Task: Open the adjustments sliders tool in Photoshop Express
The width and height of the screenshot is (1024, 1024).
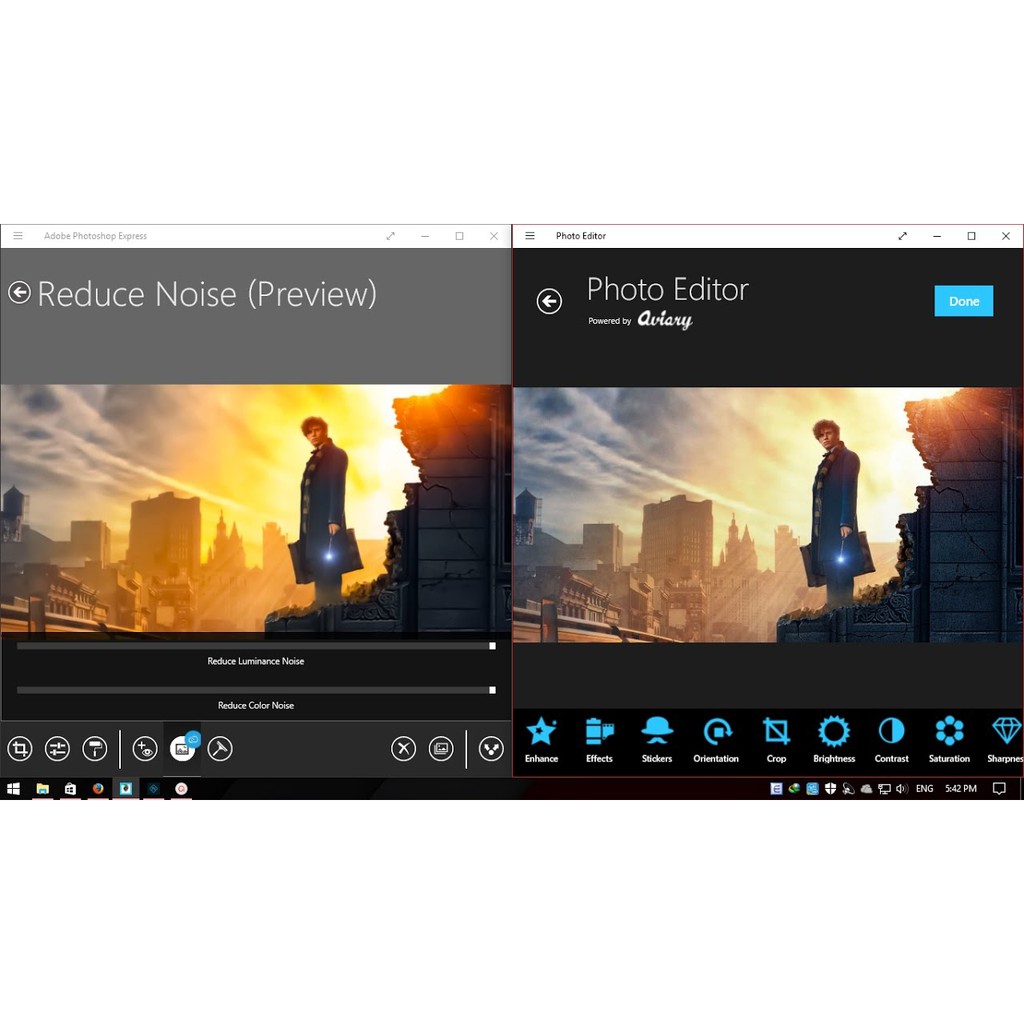Action: click(x=57, y=748)
